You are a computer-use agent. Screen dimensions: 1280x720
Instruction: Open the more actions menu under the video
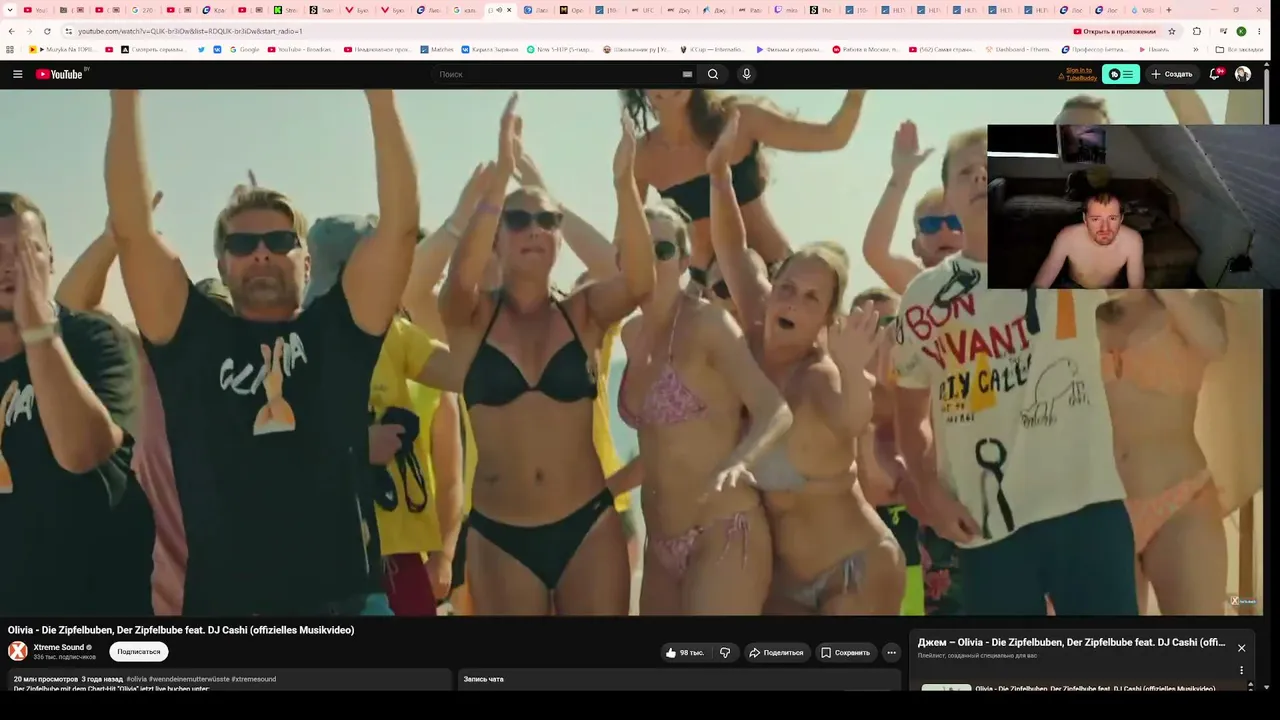tap(891, 652)
